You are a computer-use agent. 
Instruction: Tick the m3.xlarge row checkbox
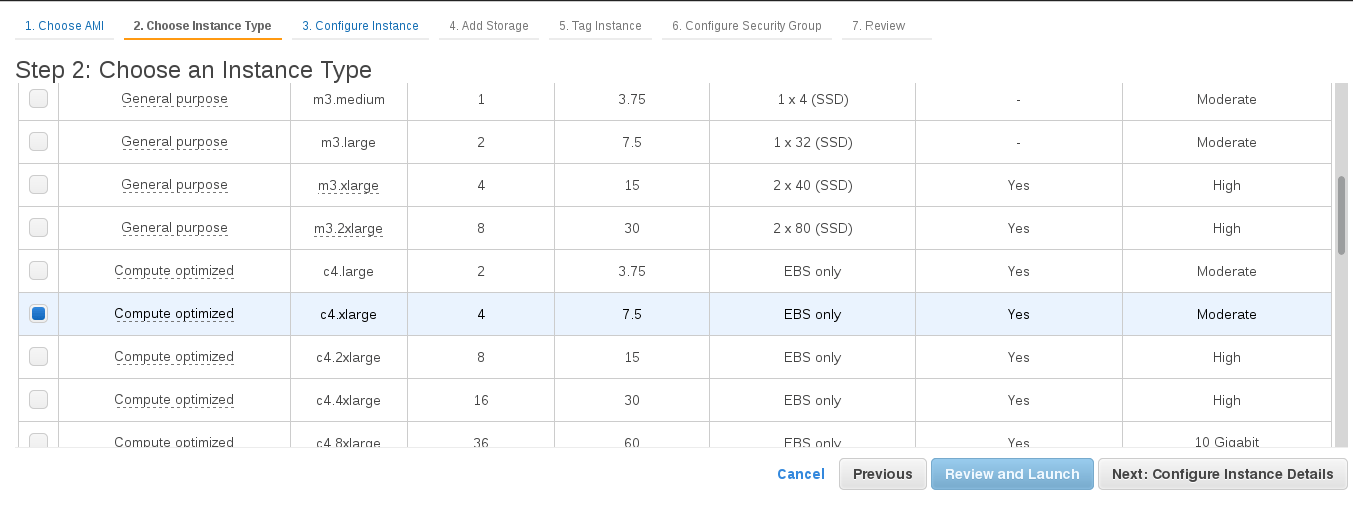[38, 184]
